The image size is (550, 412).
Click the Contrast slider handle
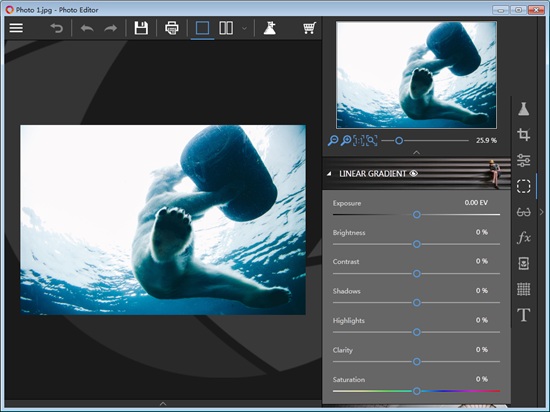point(416,273)
